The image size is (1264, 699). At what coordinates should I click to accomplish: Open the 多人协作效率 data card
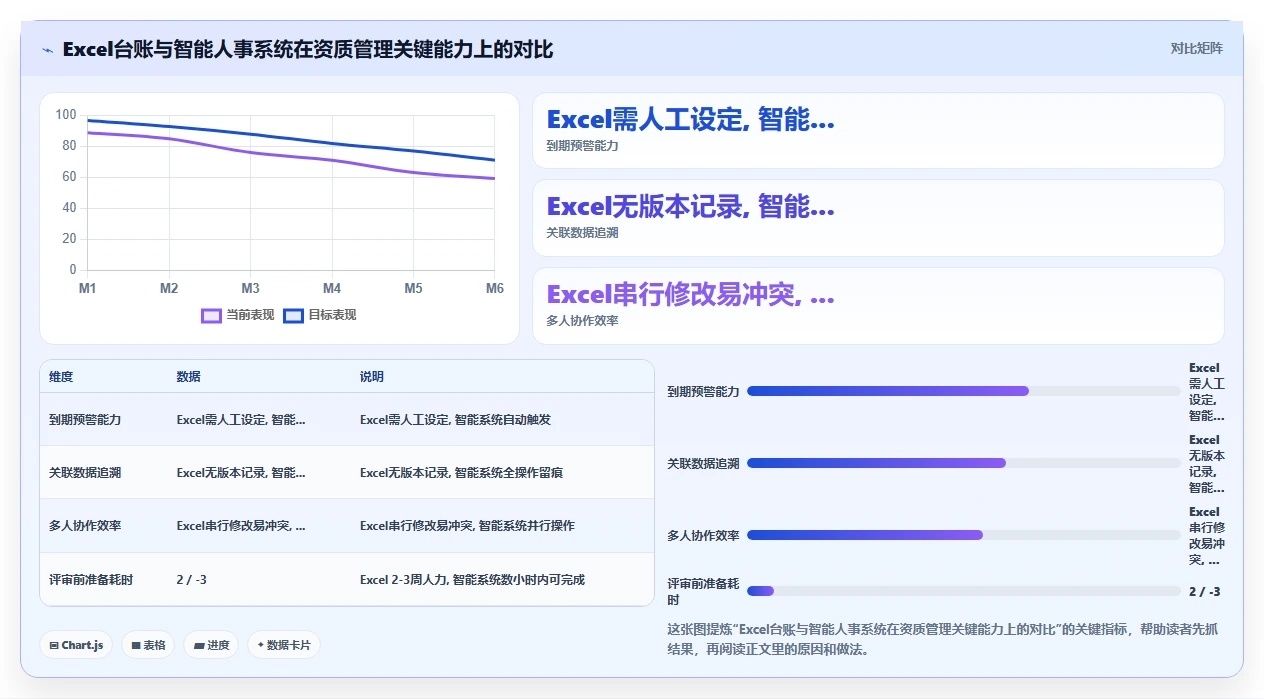tap(878, 306)
